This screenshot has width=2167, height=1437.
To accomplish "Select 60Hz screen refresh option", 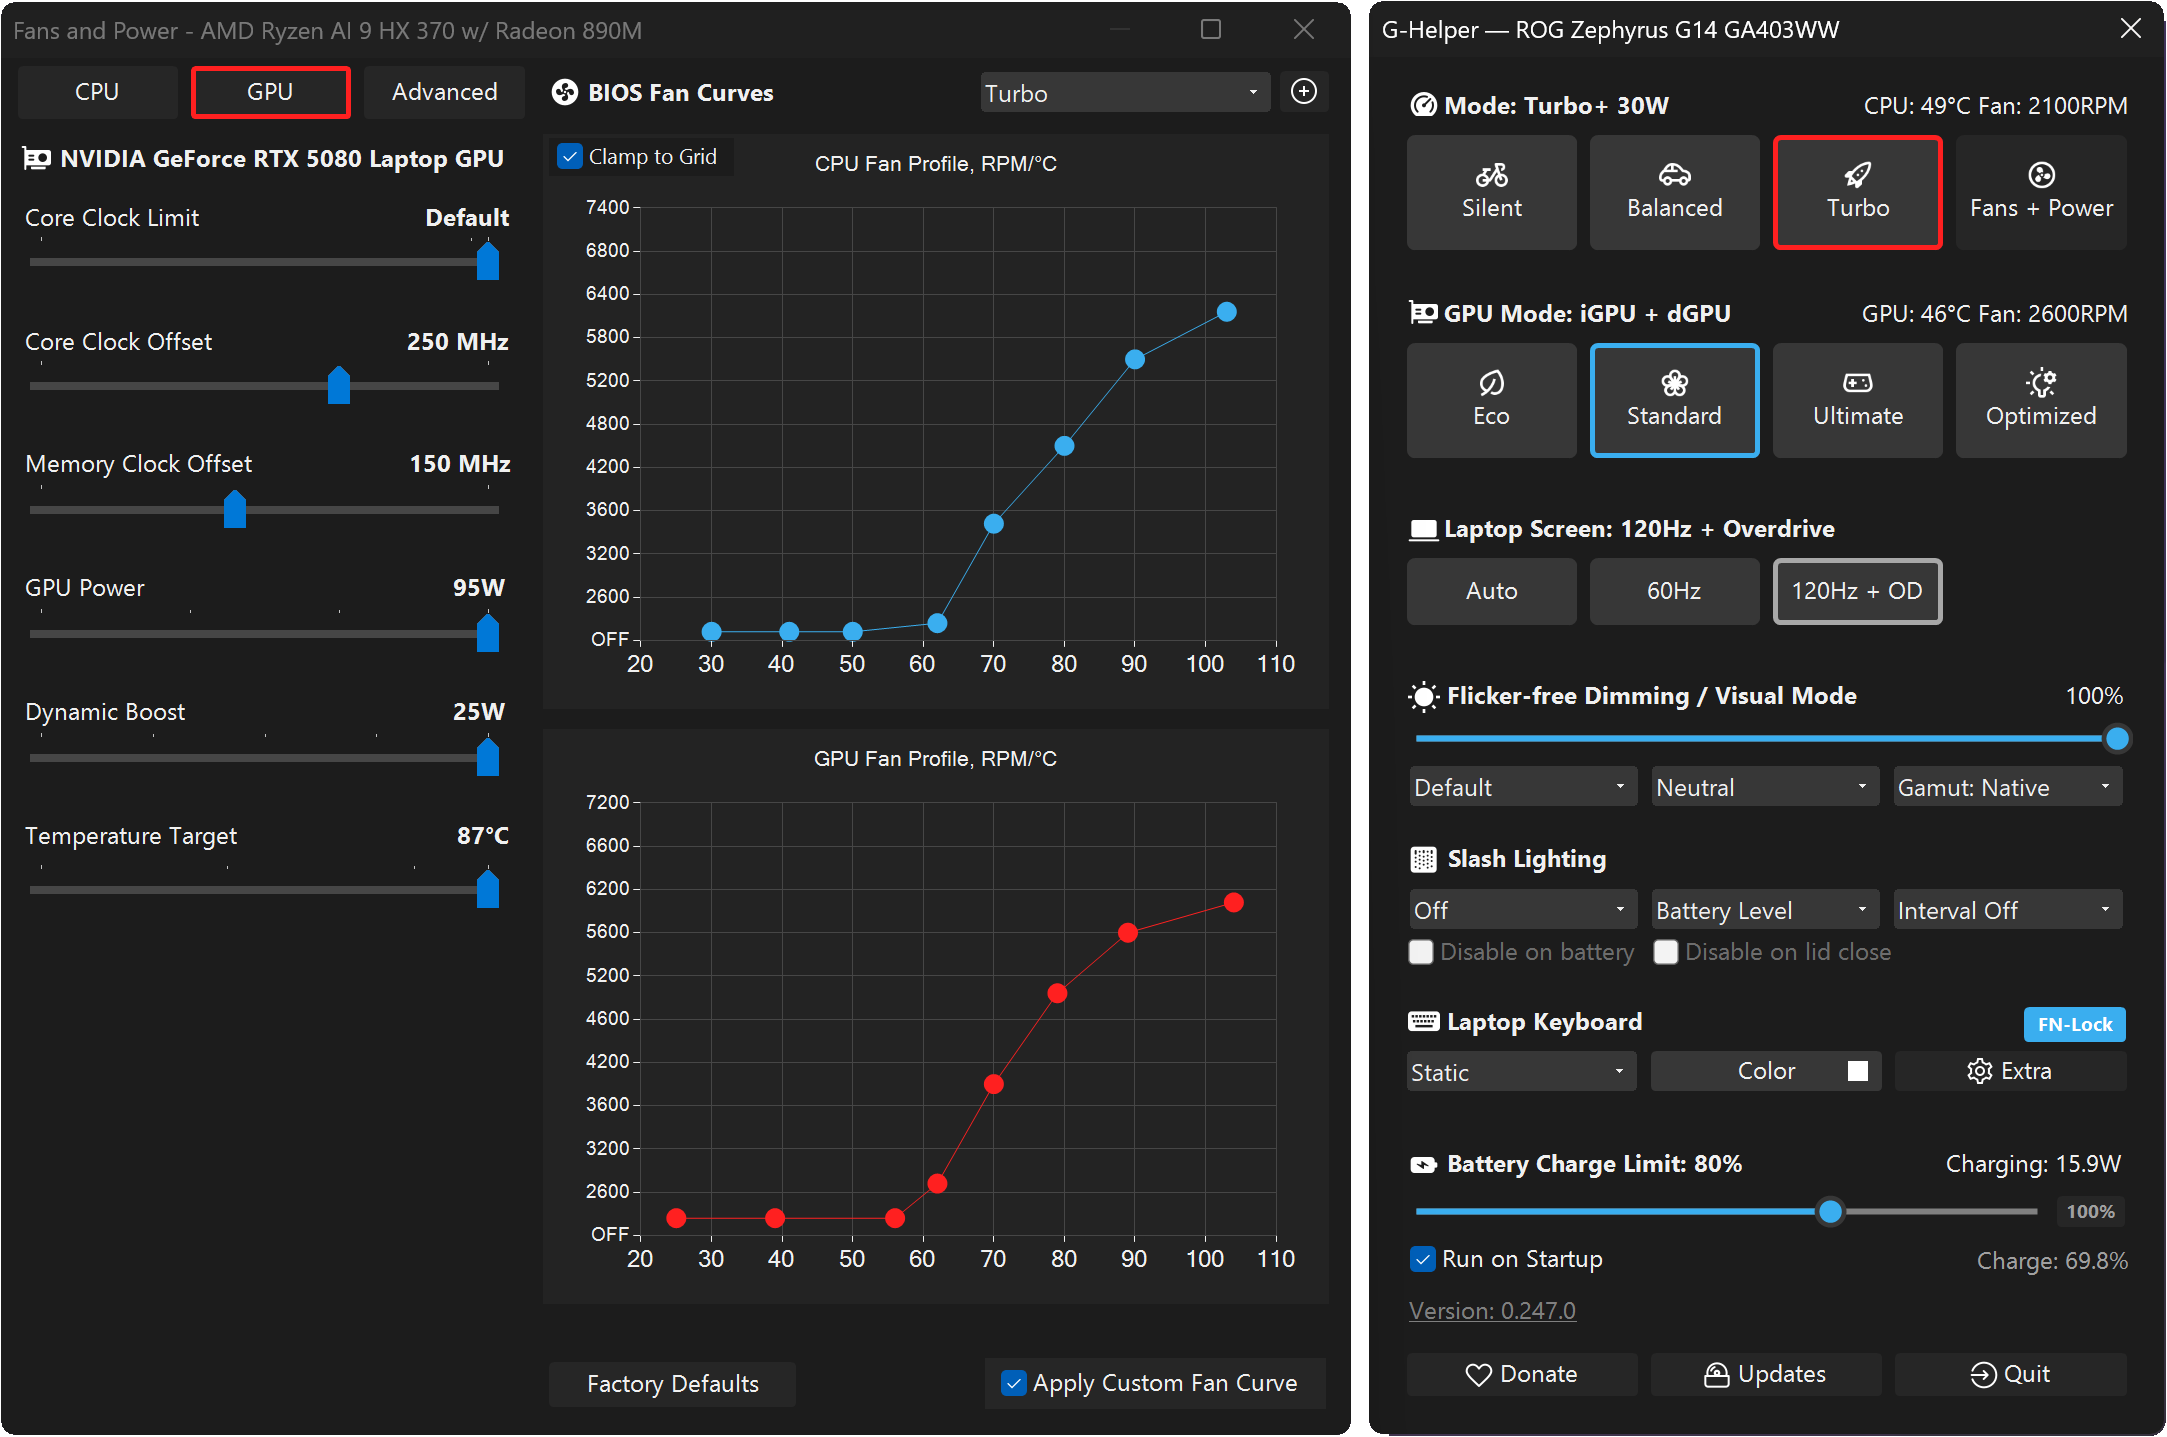I will pos(1674,591).
